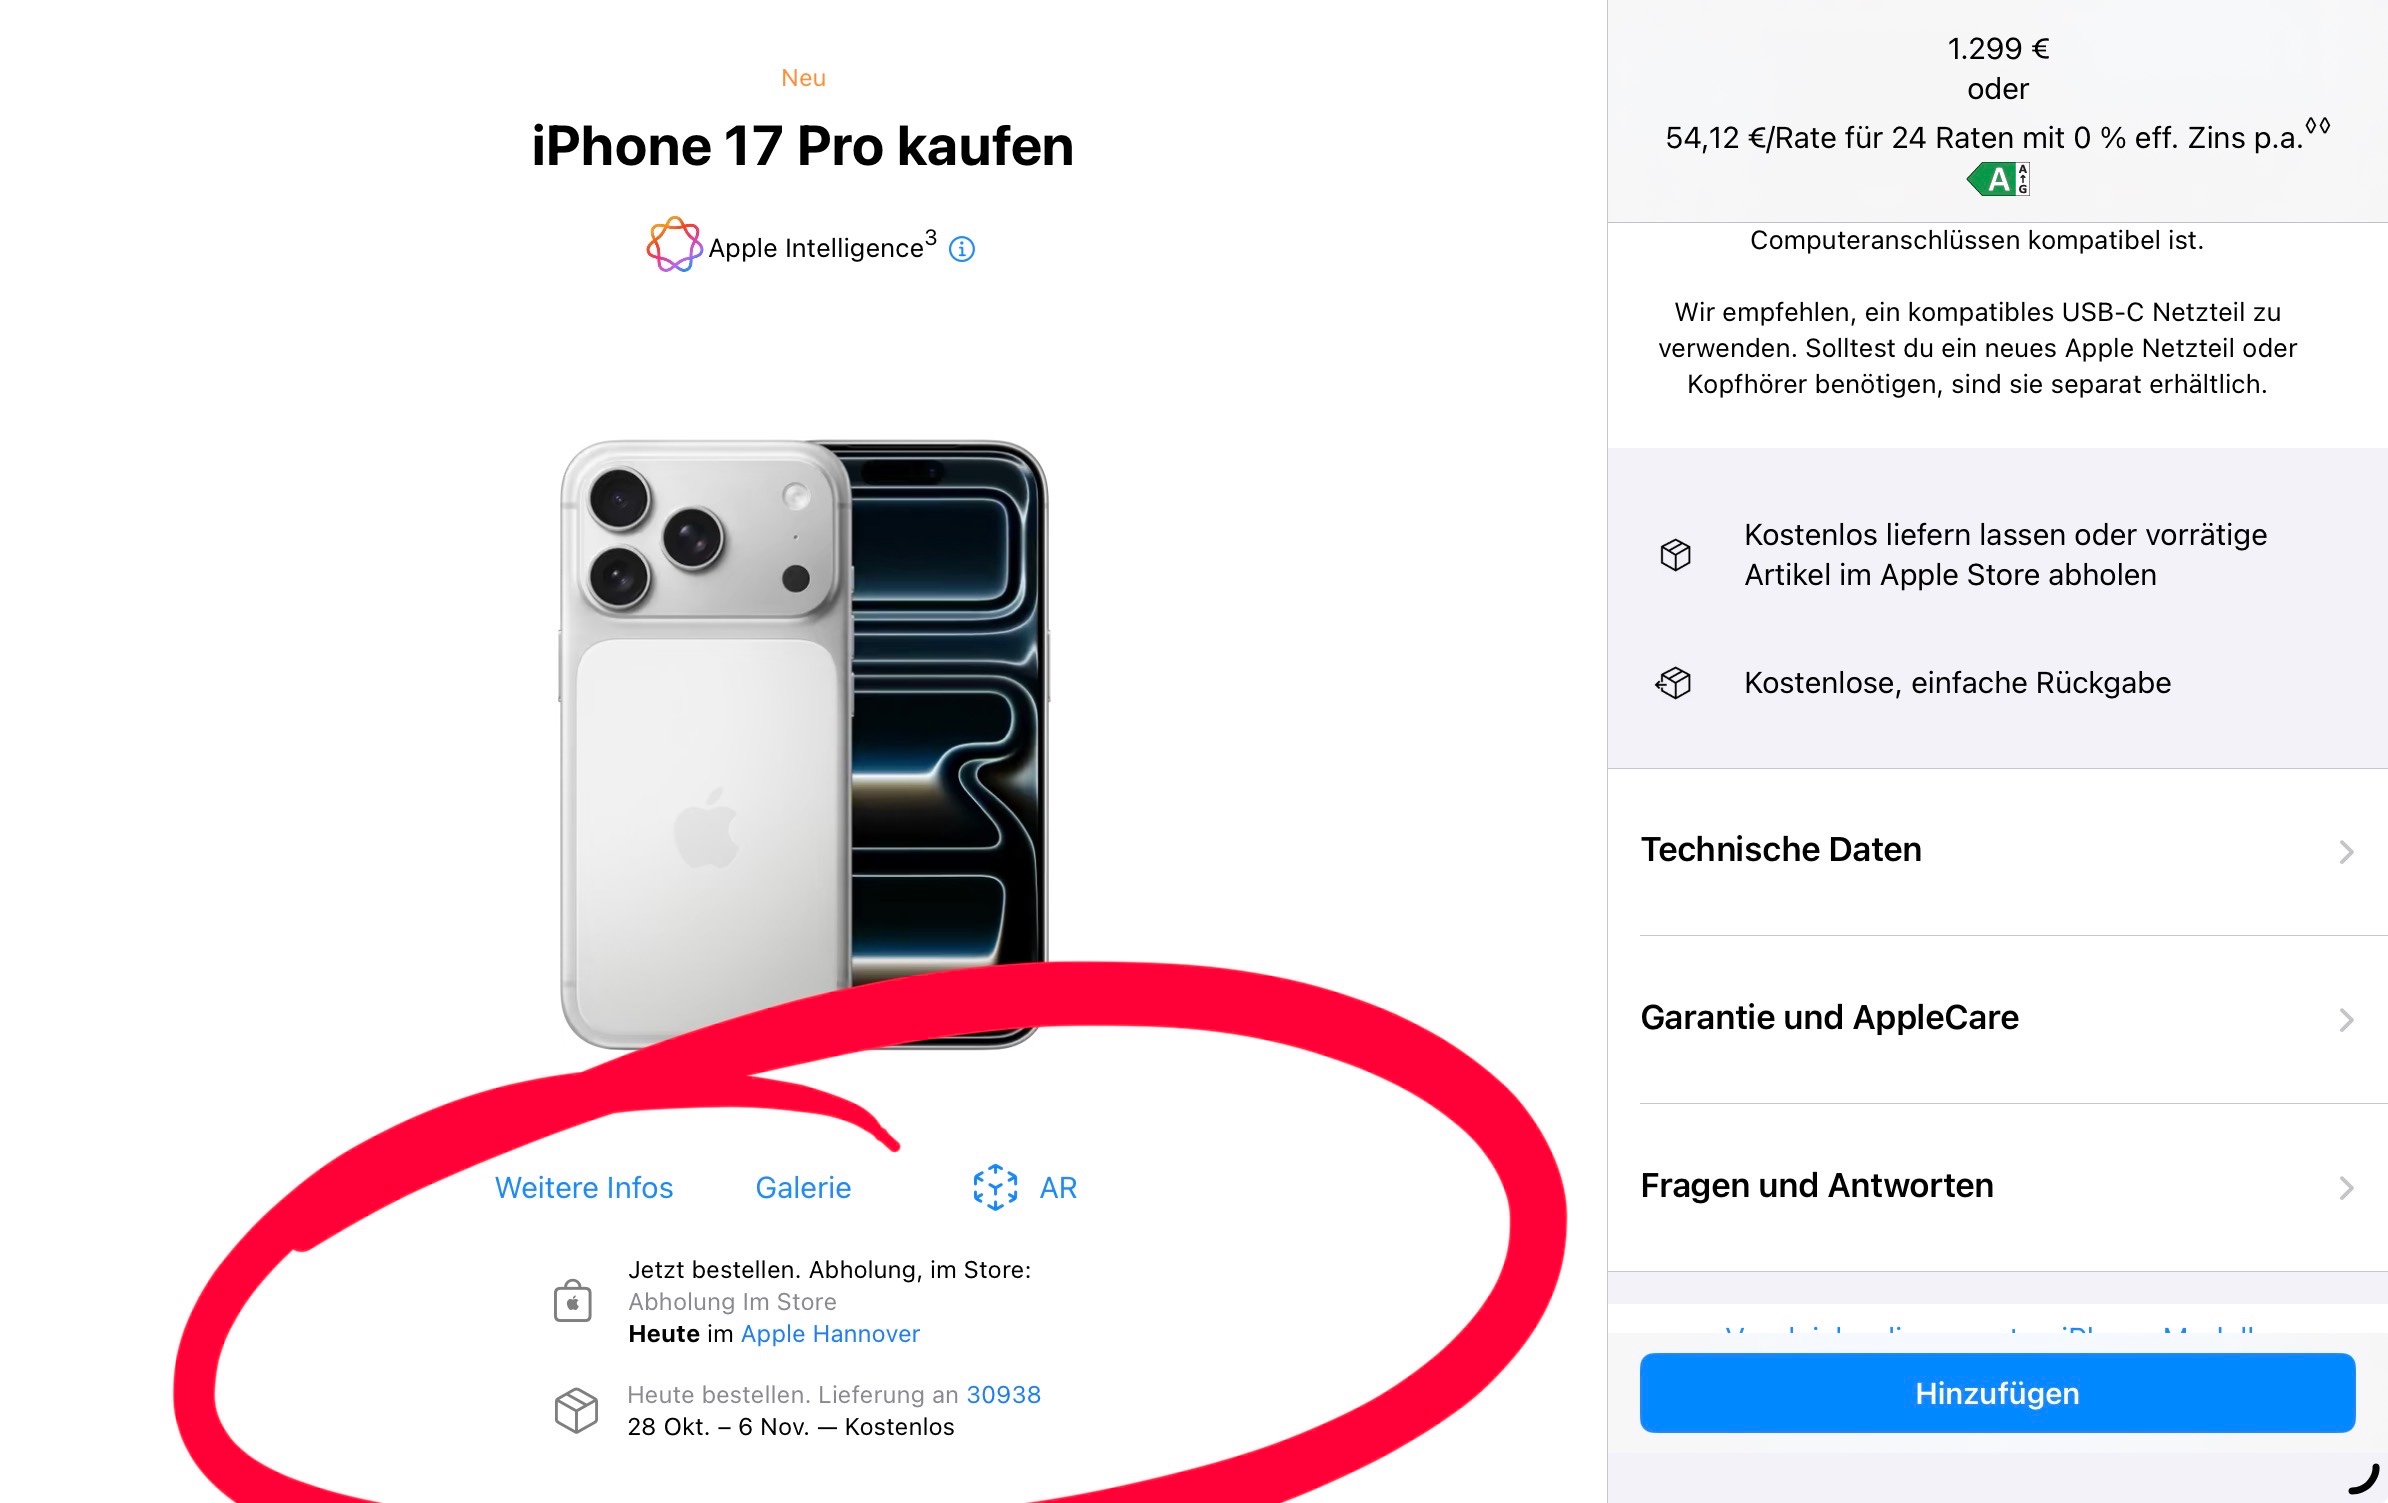Click the delivery box icon beside Lieferung

point(576,1410)
